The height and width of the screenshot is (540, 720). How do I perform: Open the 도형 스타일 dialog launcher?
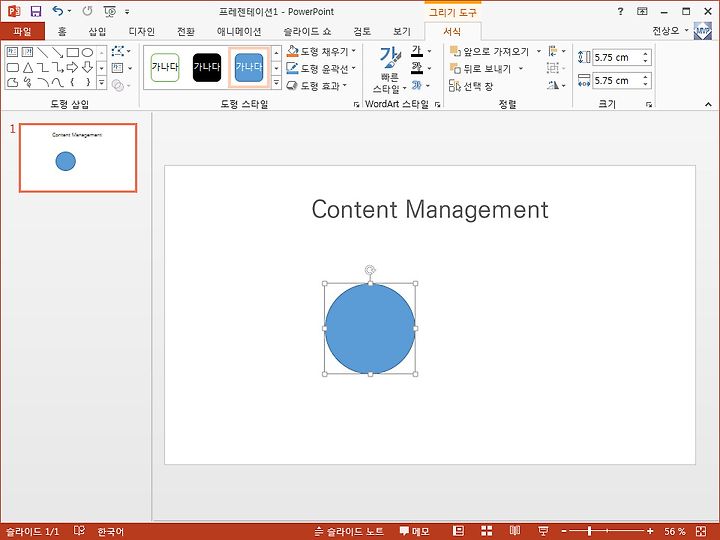[x=356, y=105]
